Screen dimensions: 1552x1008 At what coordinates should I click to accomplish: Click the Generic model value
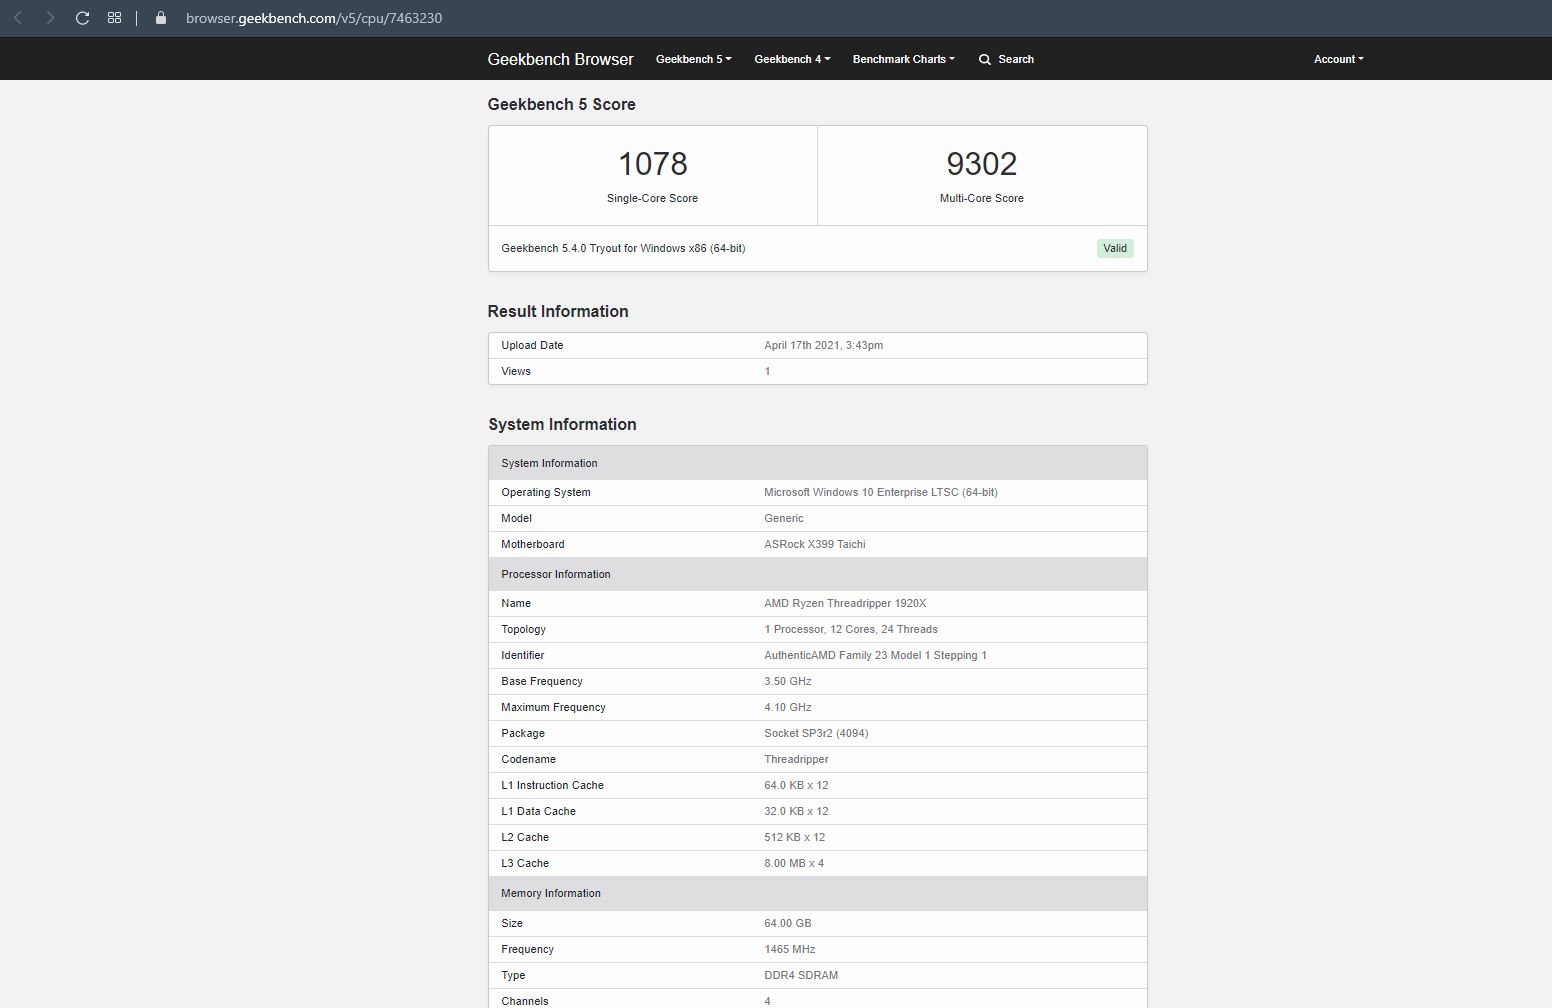783,518
